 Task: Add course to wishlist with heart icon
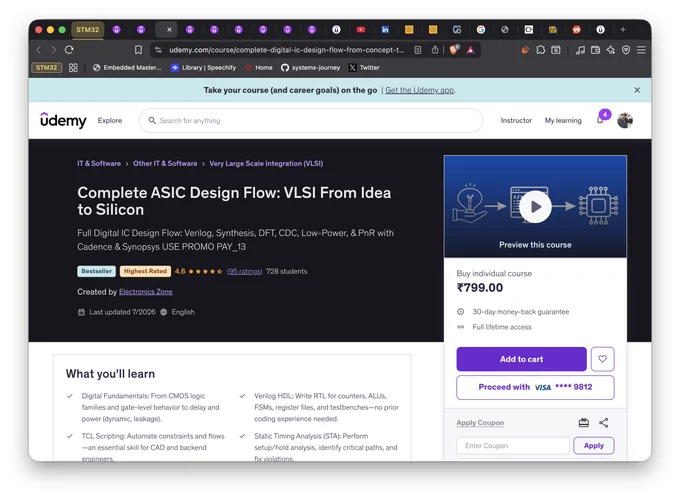(602, 359)
